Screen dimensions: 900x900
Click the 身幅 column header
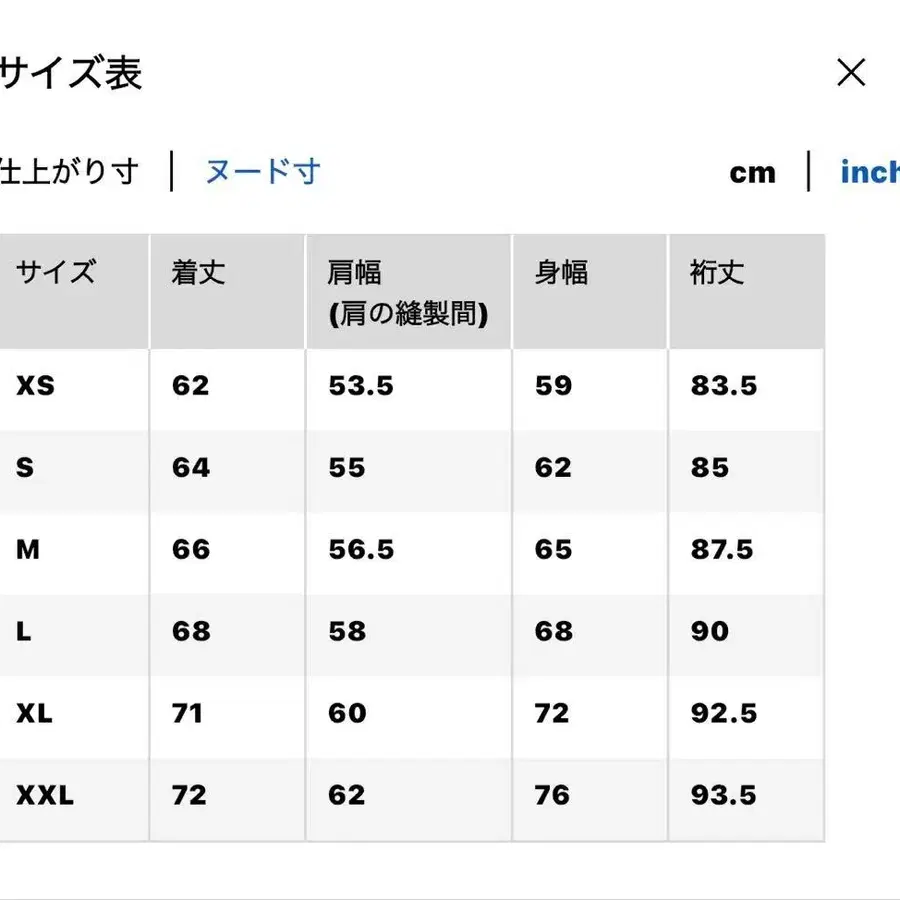[x=564, y=271]
